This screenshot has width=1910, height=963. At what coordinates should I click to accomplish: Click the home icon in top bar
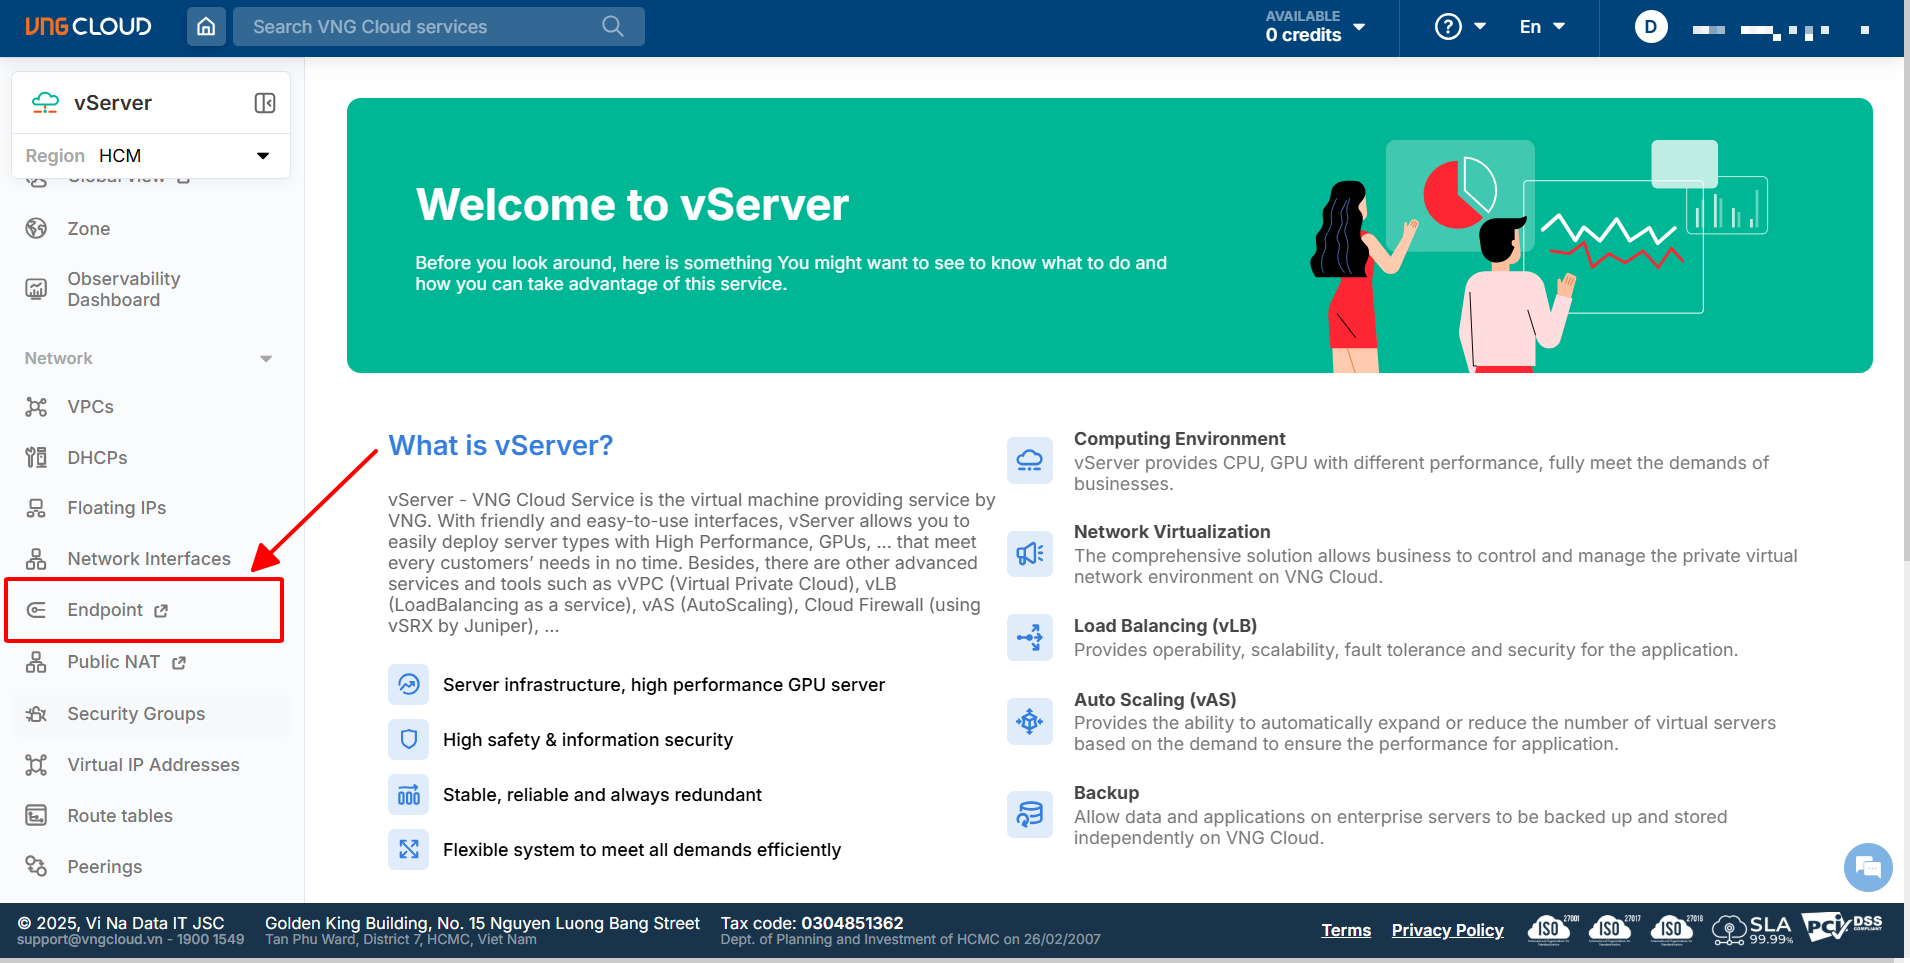(x=206, y=27)
